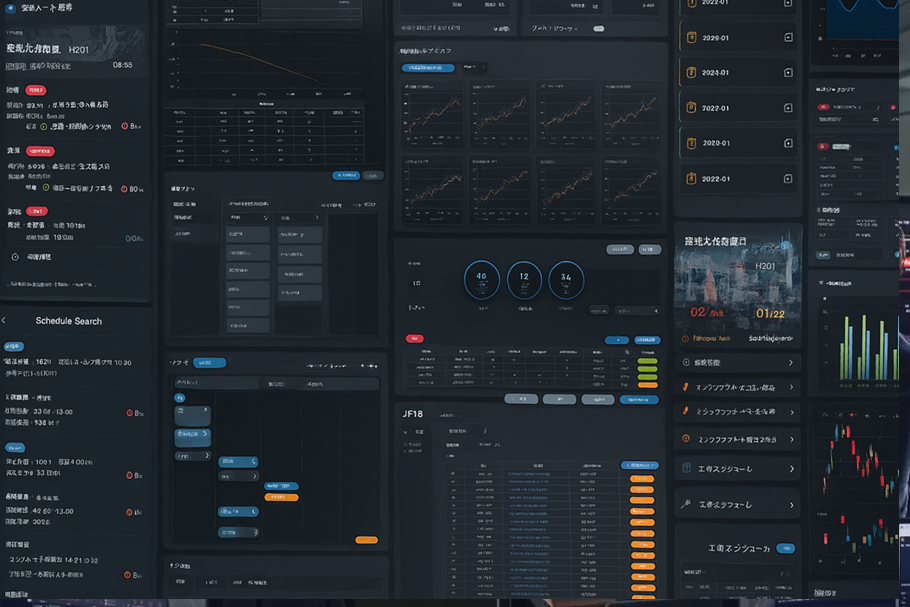This screenshot has height=607, width=910.
Task: Click the clipboard icon beside 2029-01
Action: click(691, 38)
